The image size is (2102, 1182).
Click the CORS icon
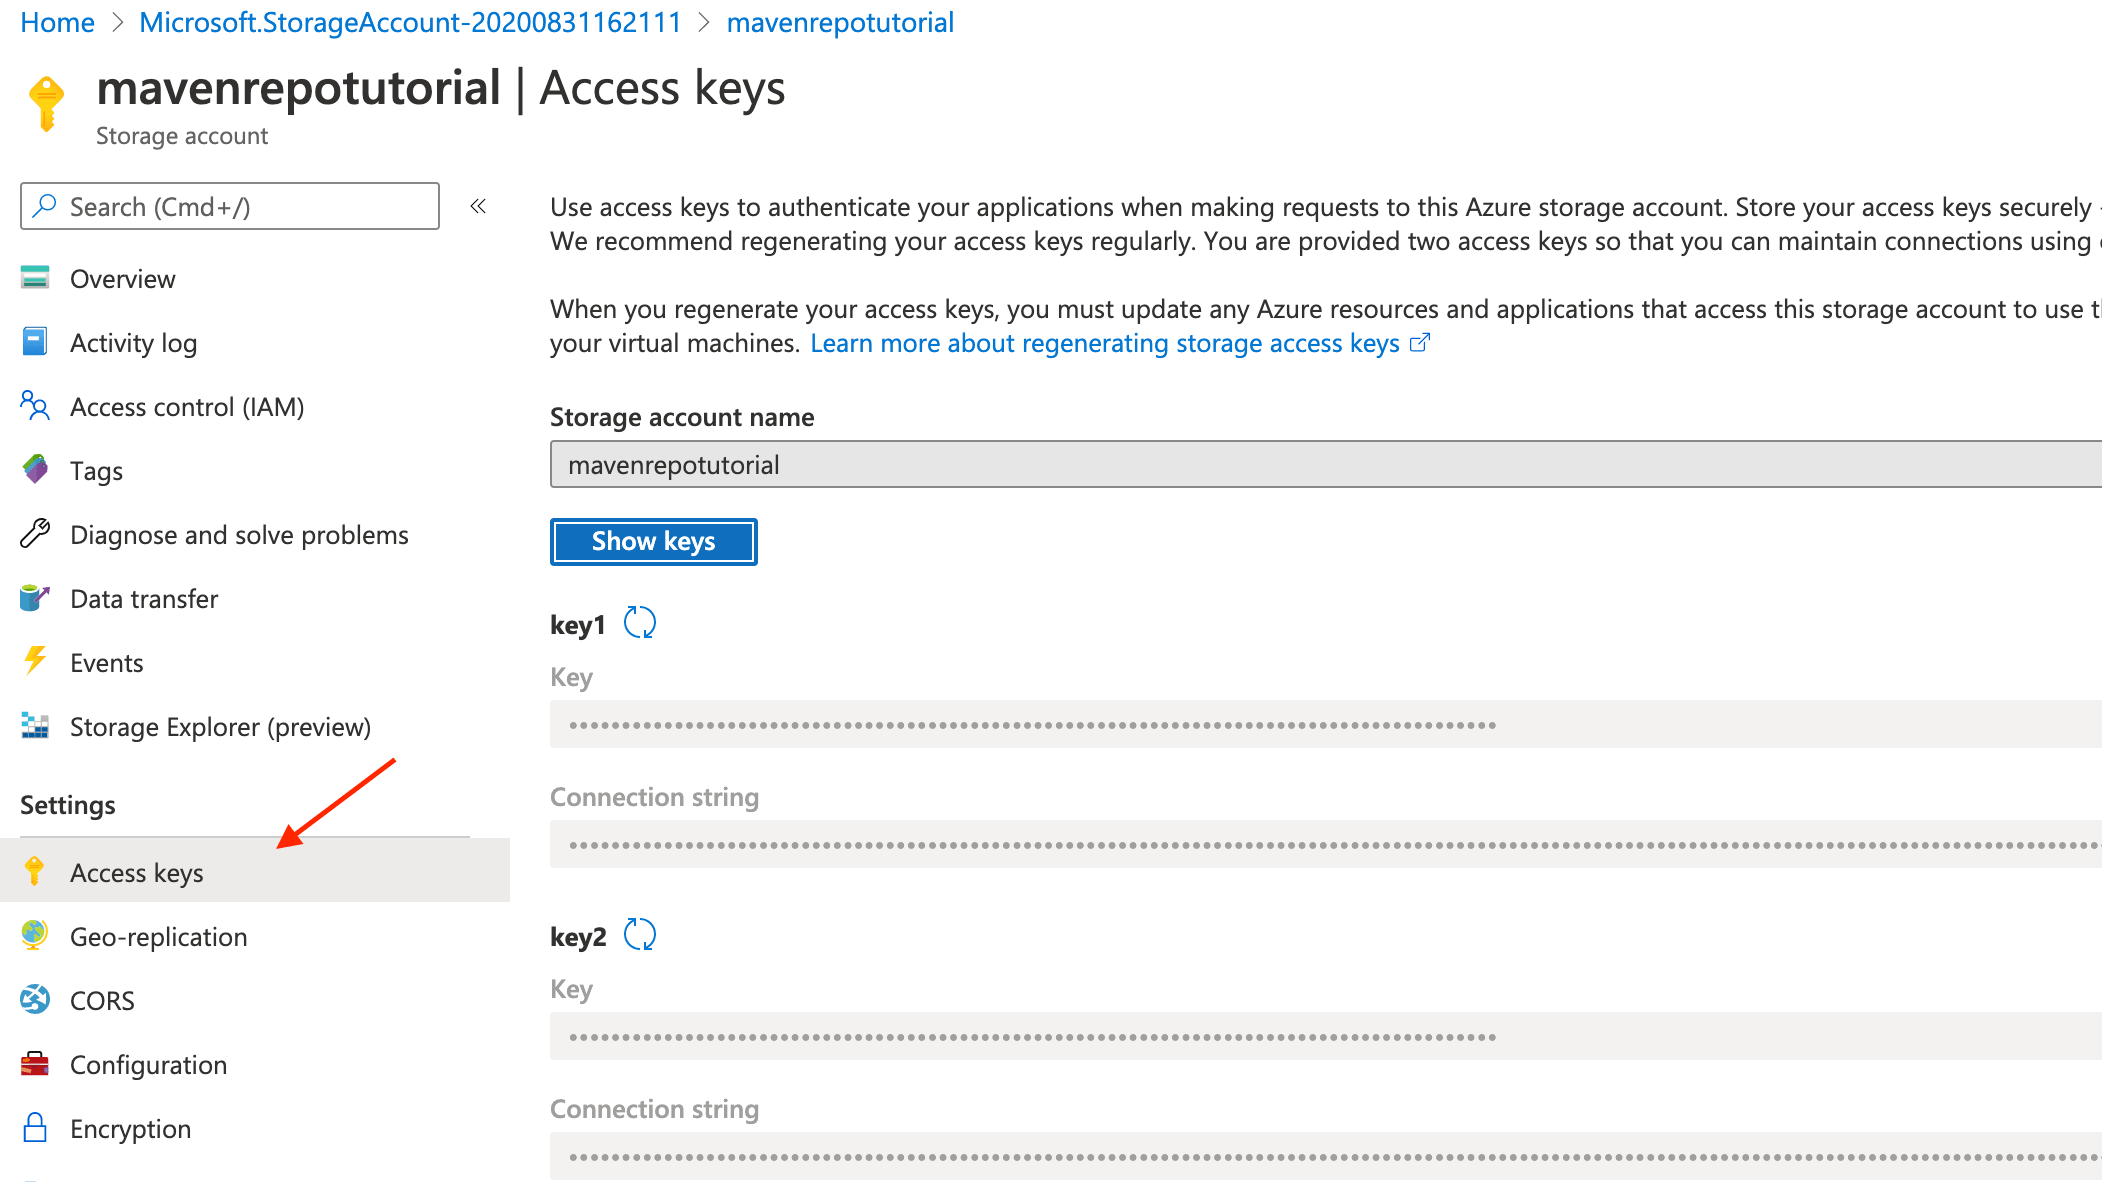(x=35, y=1000)
